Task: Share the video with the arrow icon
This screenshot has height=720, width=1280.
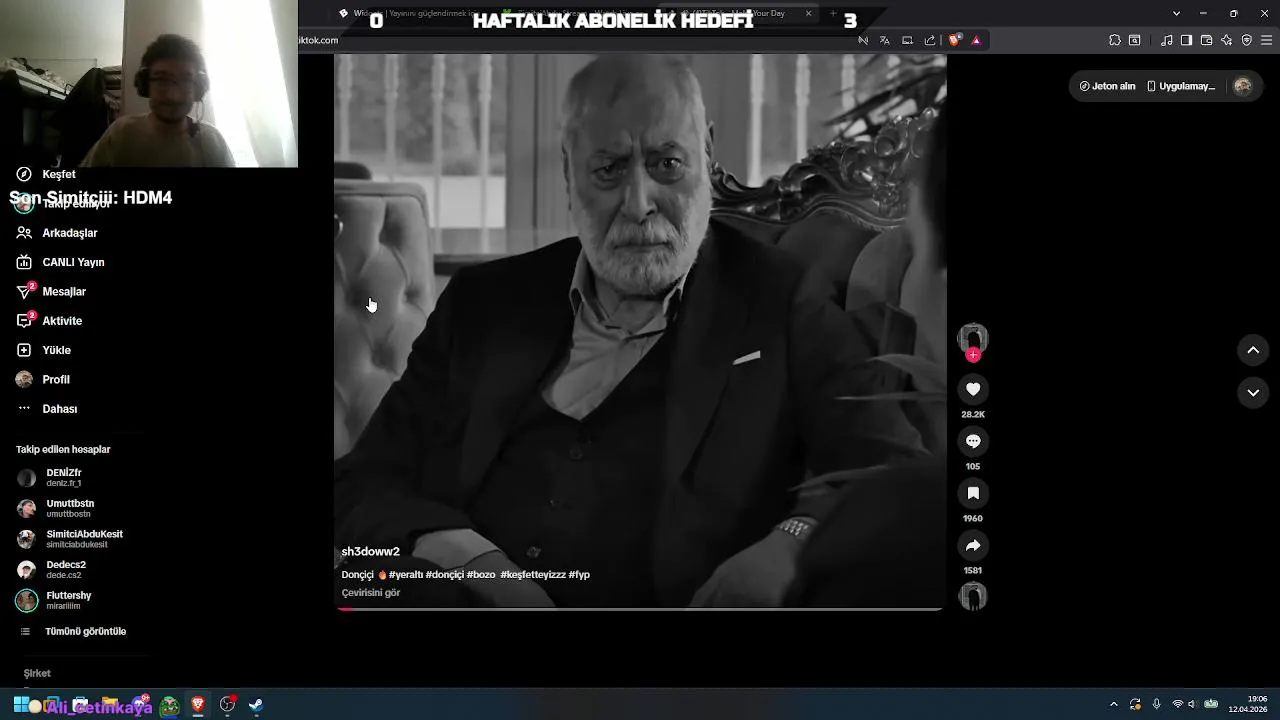Action: point(973,545)
